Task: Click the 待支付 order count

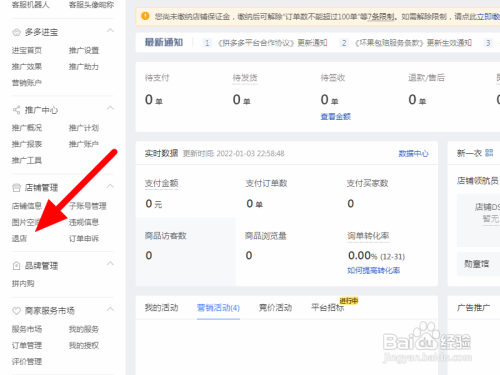Action: [154, 100]
